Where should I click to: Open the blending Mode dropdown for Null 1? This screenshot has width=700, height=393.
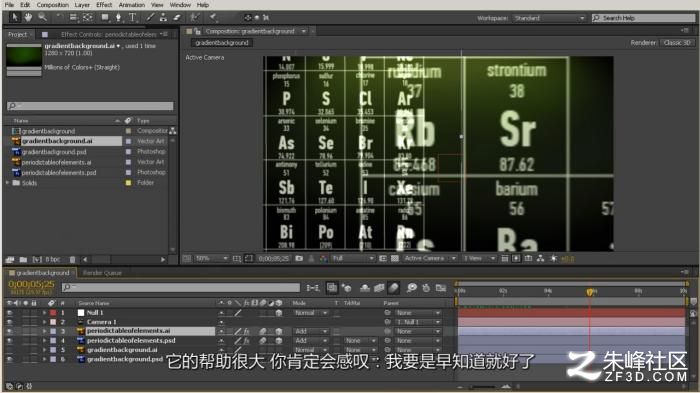(x=310, y=313)
